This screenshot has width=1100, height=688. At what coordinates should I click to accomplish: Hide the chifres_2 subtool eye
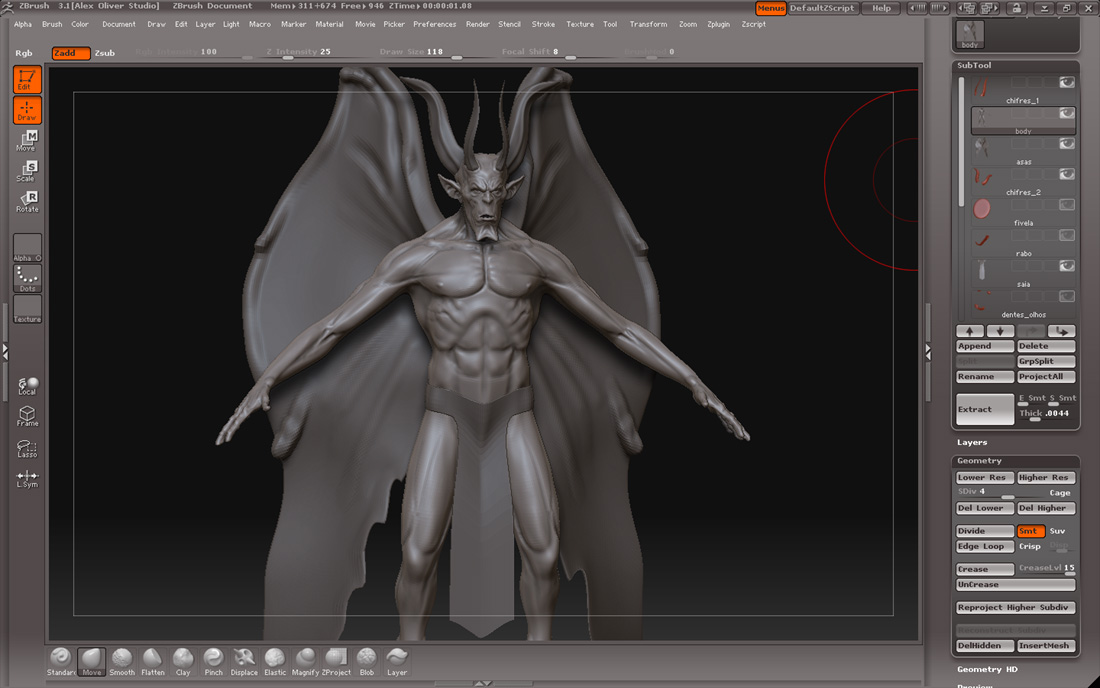pyautogui.click(x=1066, y=174)
